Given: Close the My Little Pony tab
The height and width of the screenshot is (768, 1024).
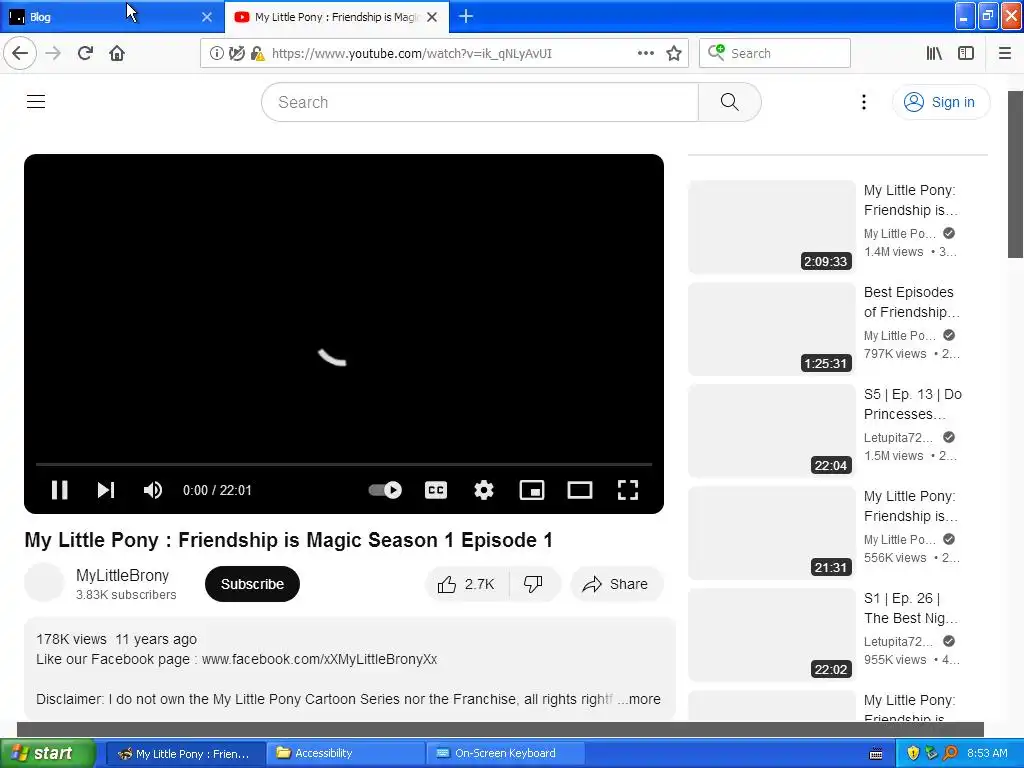Looking at the screenshot, I should (432, 17).
